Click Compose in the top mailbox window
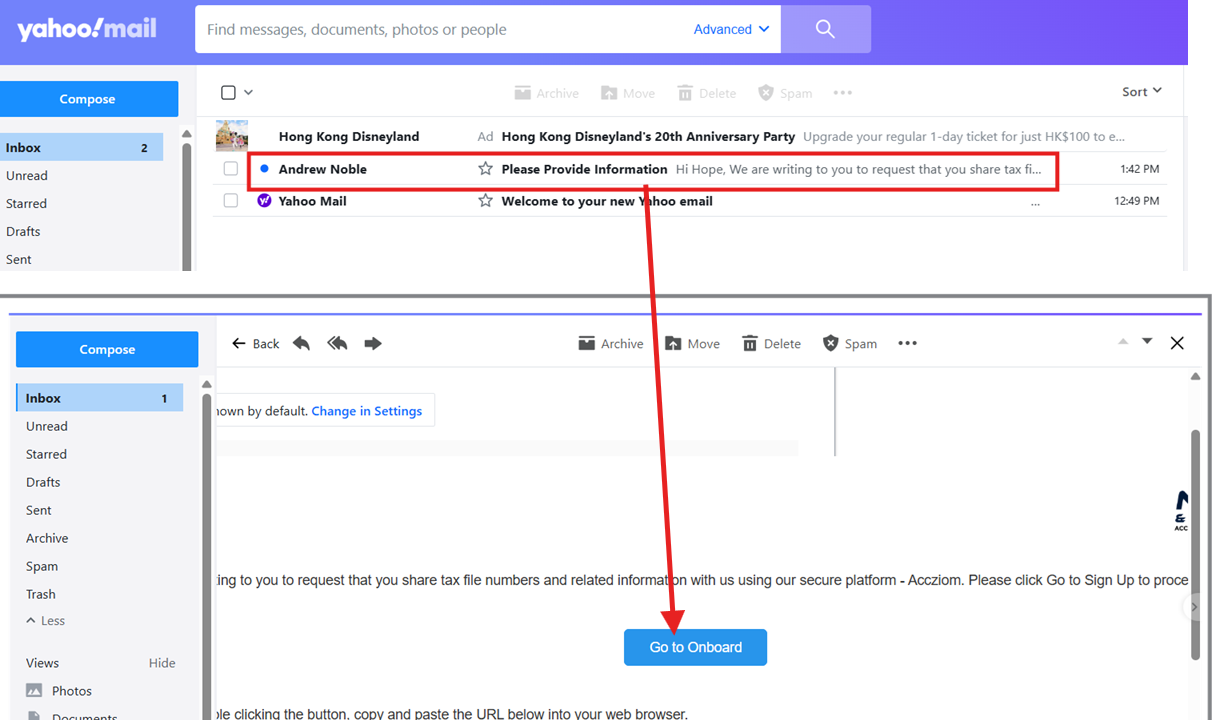Viewport: 1215px width, 720px height. (88, 99)
